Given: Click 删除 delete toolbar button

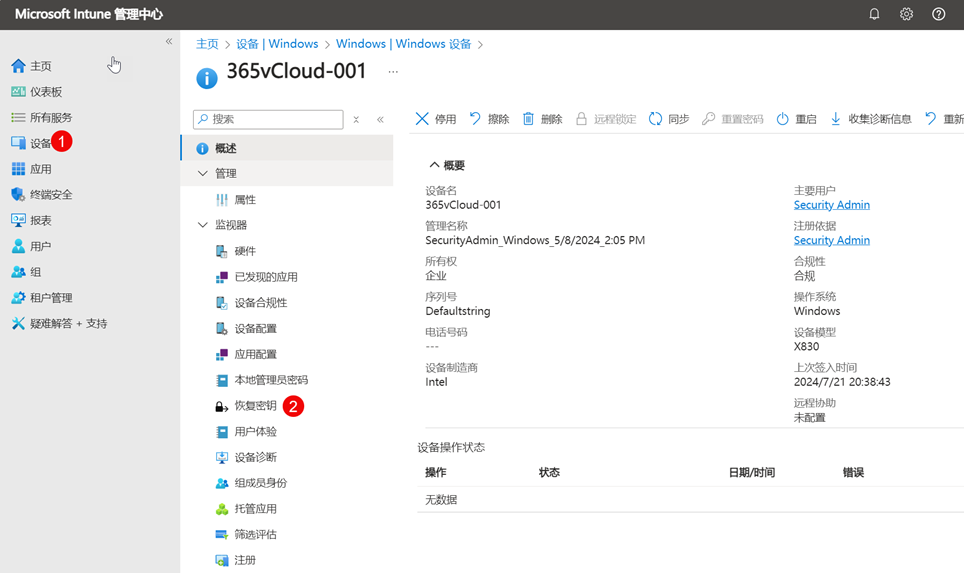Looking at the screenshot, I should 542,119.
